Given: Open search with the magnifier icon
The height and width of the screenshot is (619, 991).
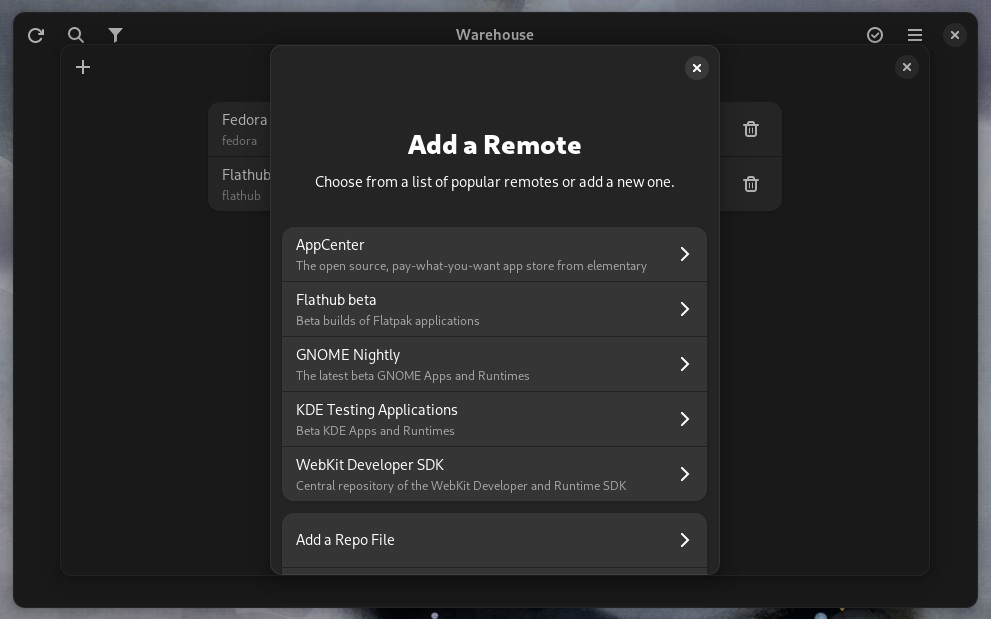Looking at the screenshot, I should pos(76,35).
